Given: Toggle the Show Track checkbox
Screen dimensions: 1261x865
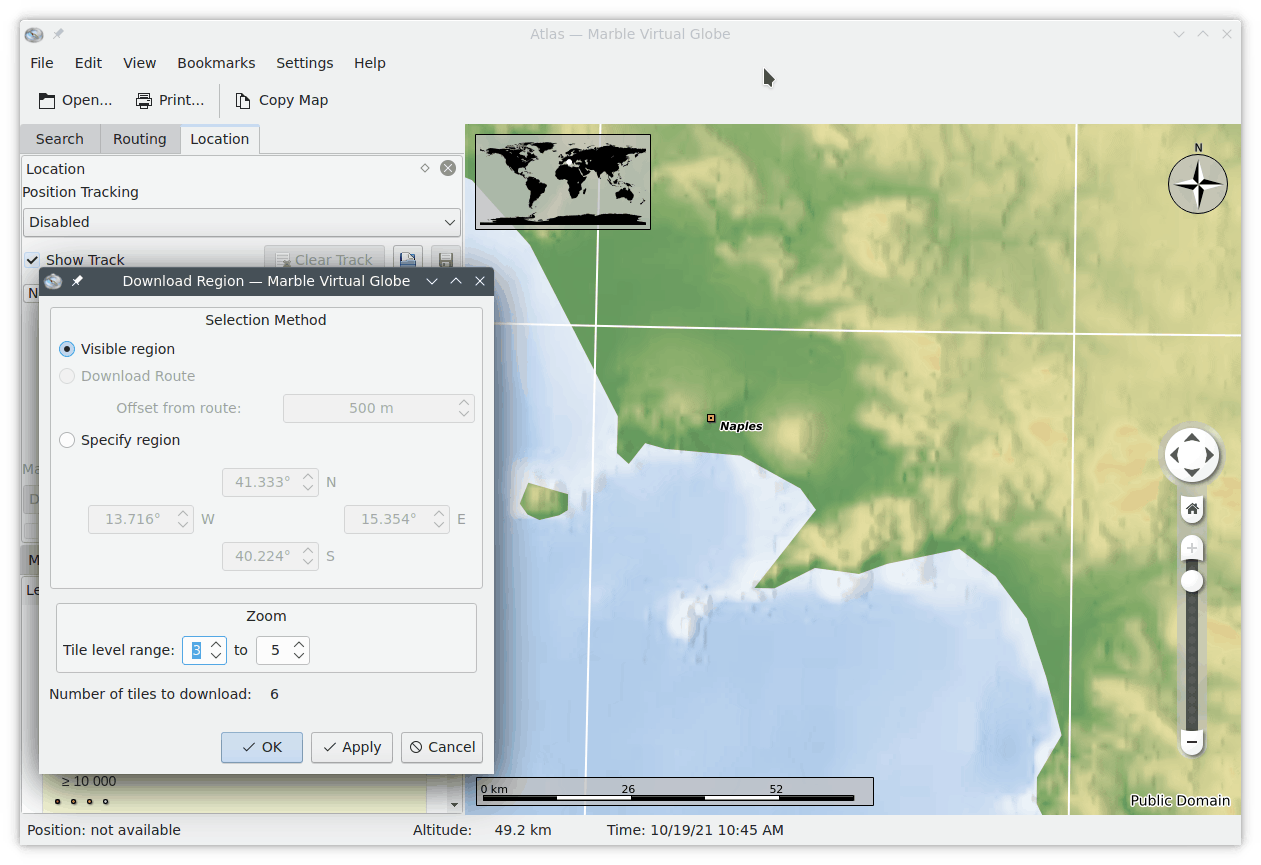Looking at the screenshot, I should [33, 260].
